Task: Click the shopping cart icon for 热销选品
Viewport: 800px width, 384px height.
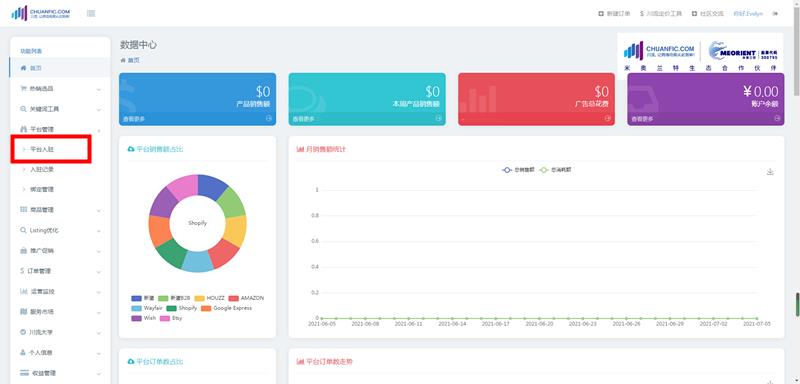Action: pyautogui.click(x=23, y=89)
